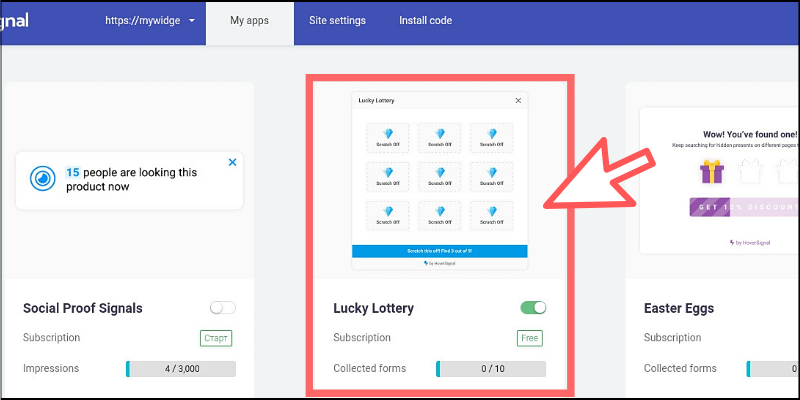Close the Lucky Lottery preview popup
Screen dimensions: 800x400
point(518,101)
